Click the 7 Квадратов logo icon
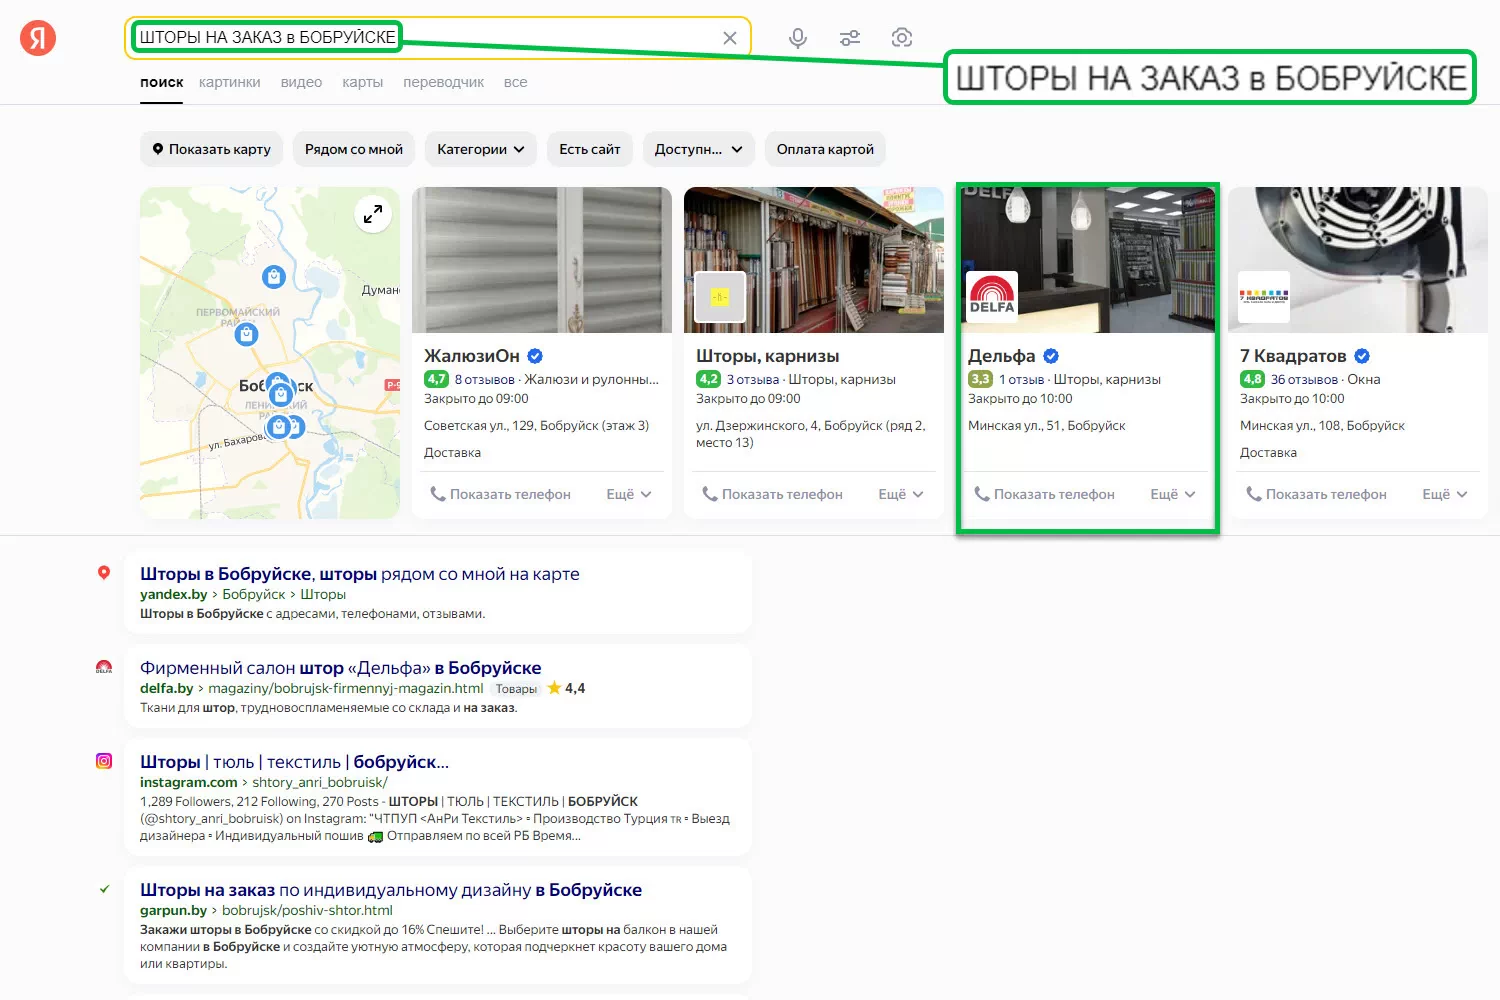1500x1000 pixels. 1264,296
